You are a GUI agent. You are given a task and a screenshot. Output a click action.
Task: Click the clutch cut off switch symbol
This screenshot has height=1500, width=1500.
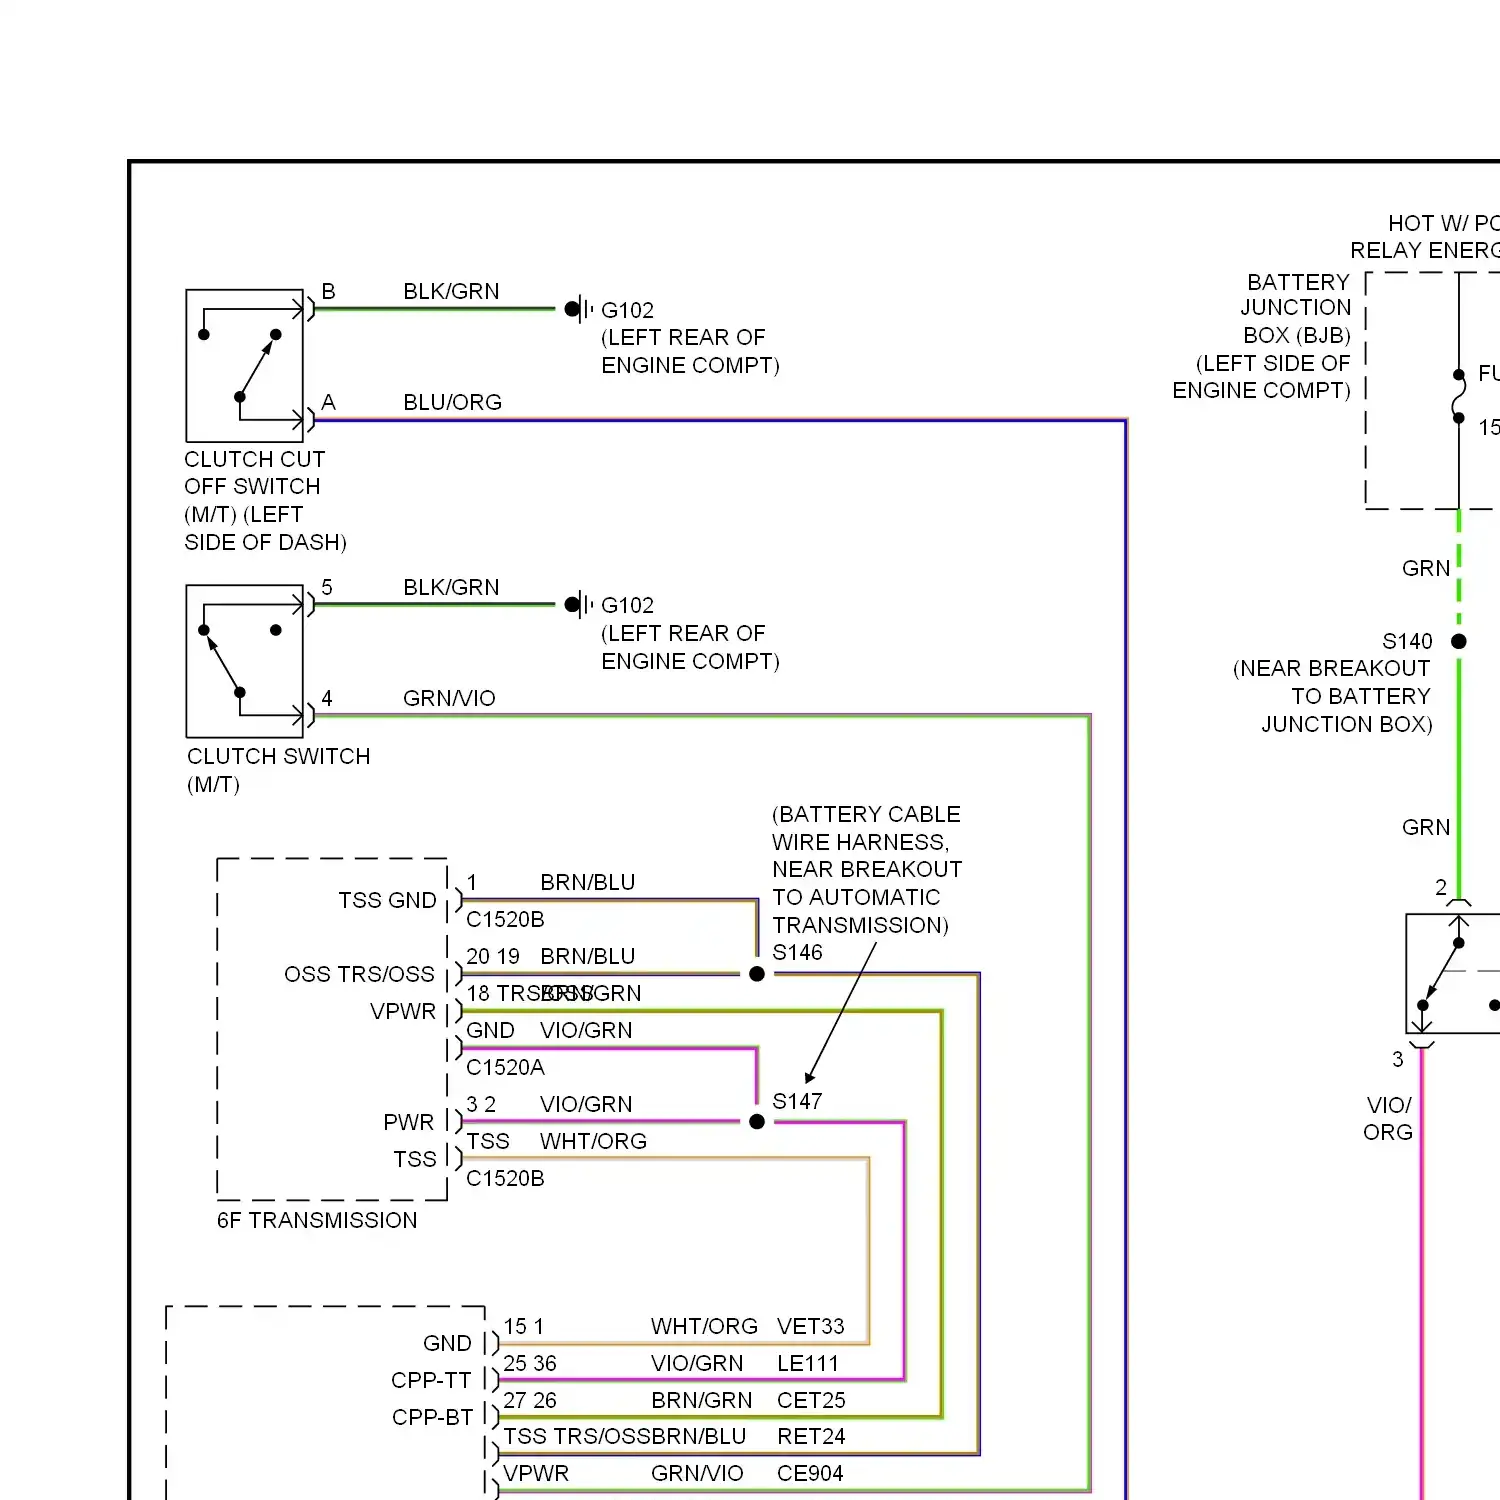(245, 366)
